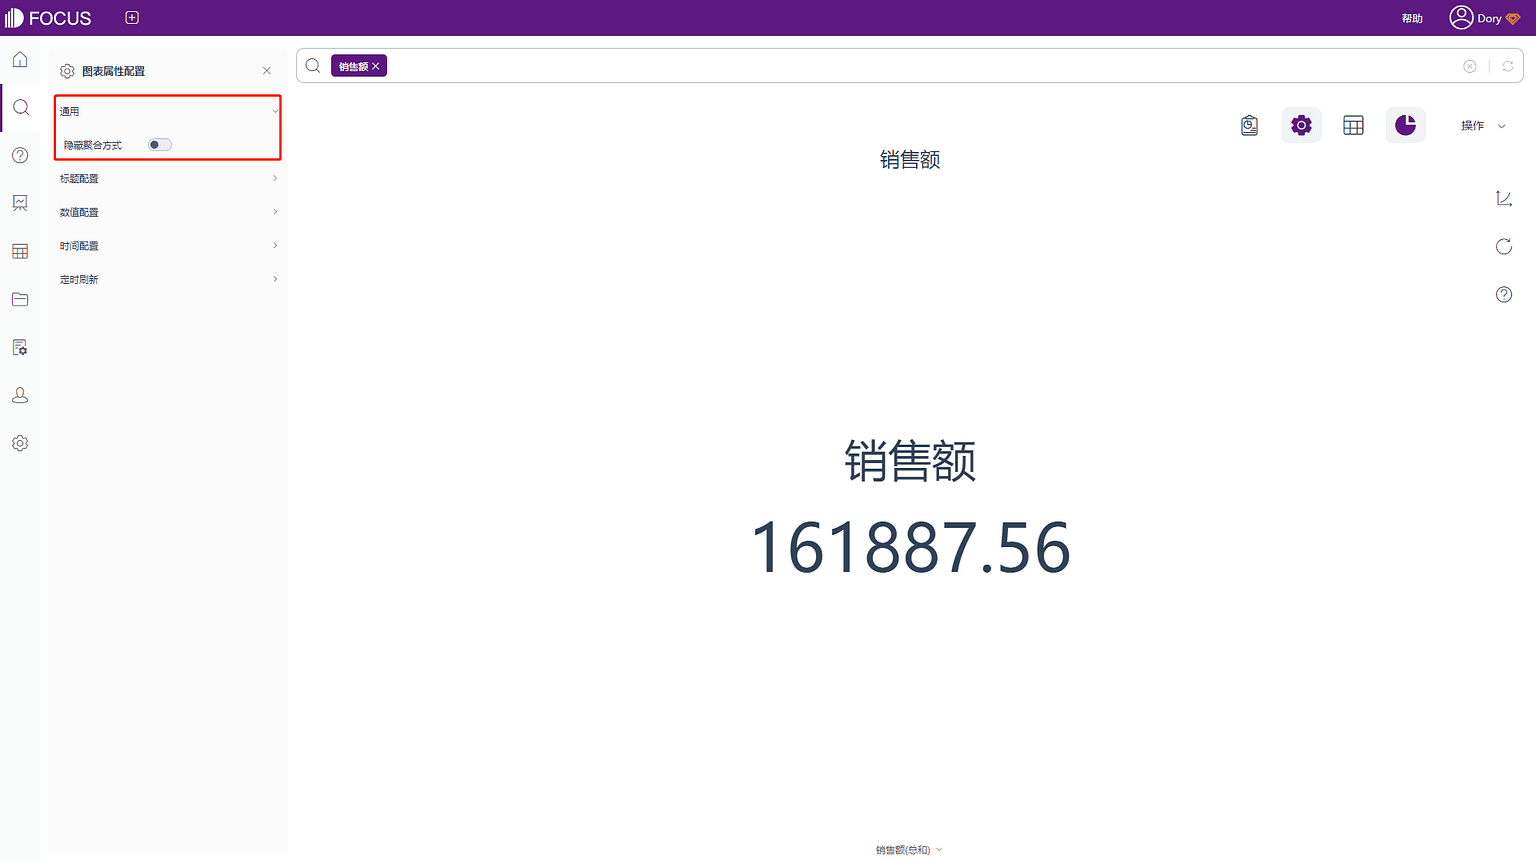Click 帮助 in top bar
Image resolution: width=1536 pixels, height=863 pixels.
1412,19
